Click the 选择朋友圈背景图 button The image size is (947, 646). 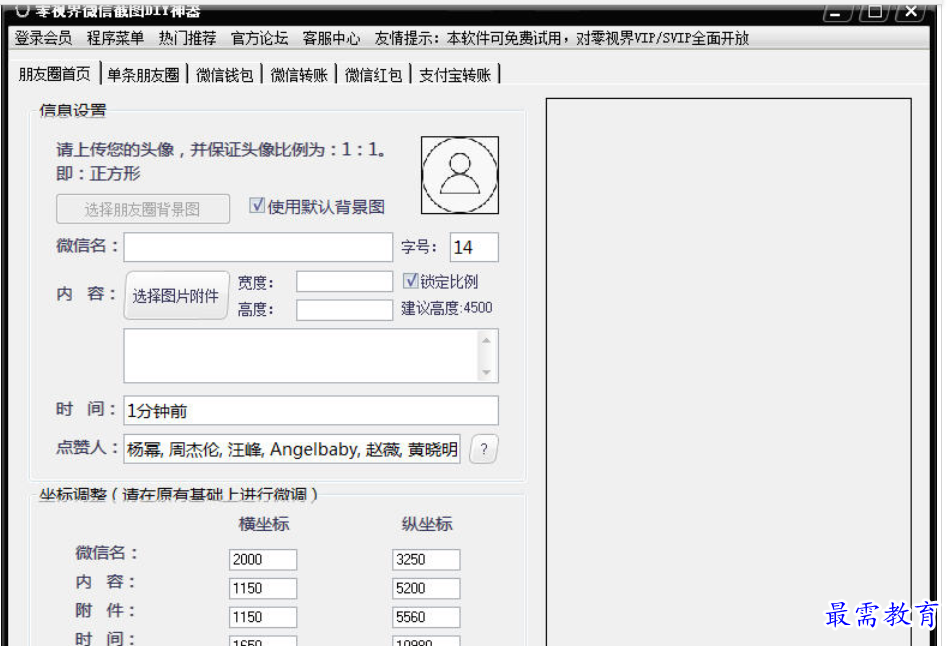[143, 209]
